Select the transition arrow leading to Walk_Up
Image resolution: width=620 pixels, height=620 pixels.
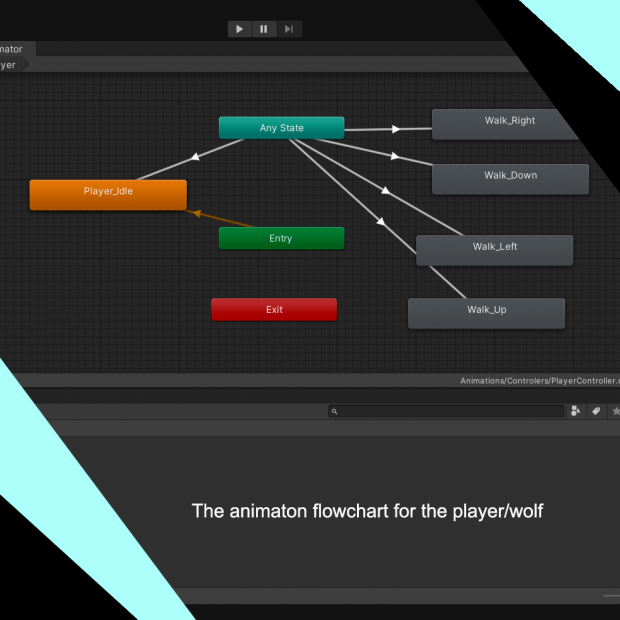380,221
